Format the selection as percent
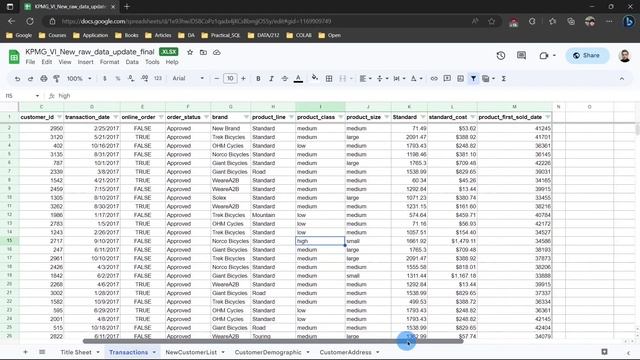 coord(118,78)
